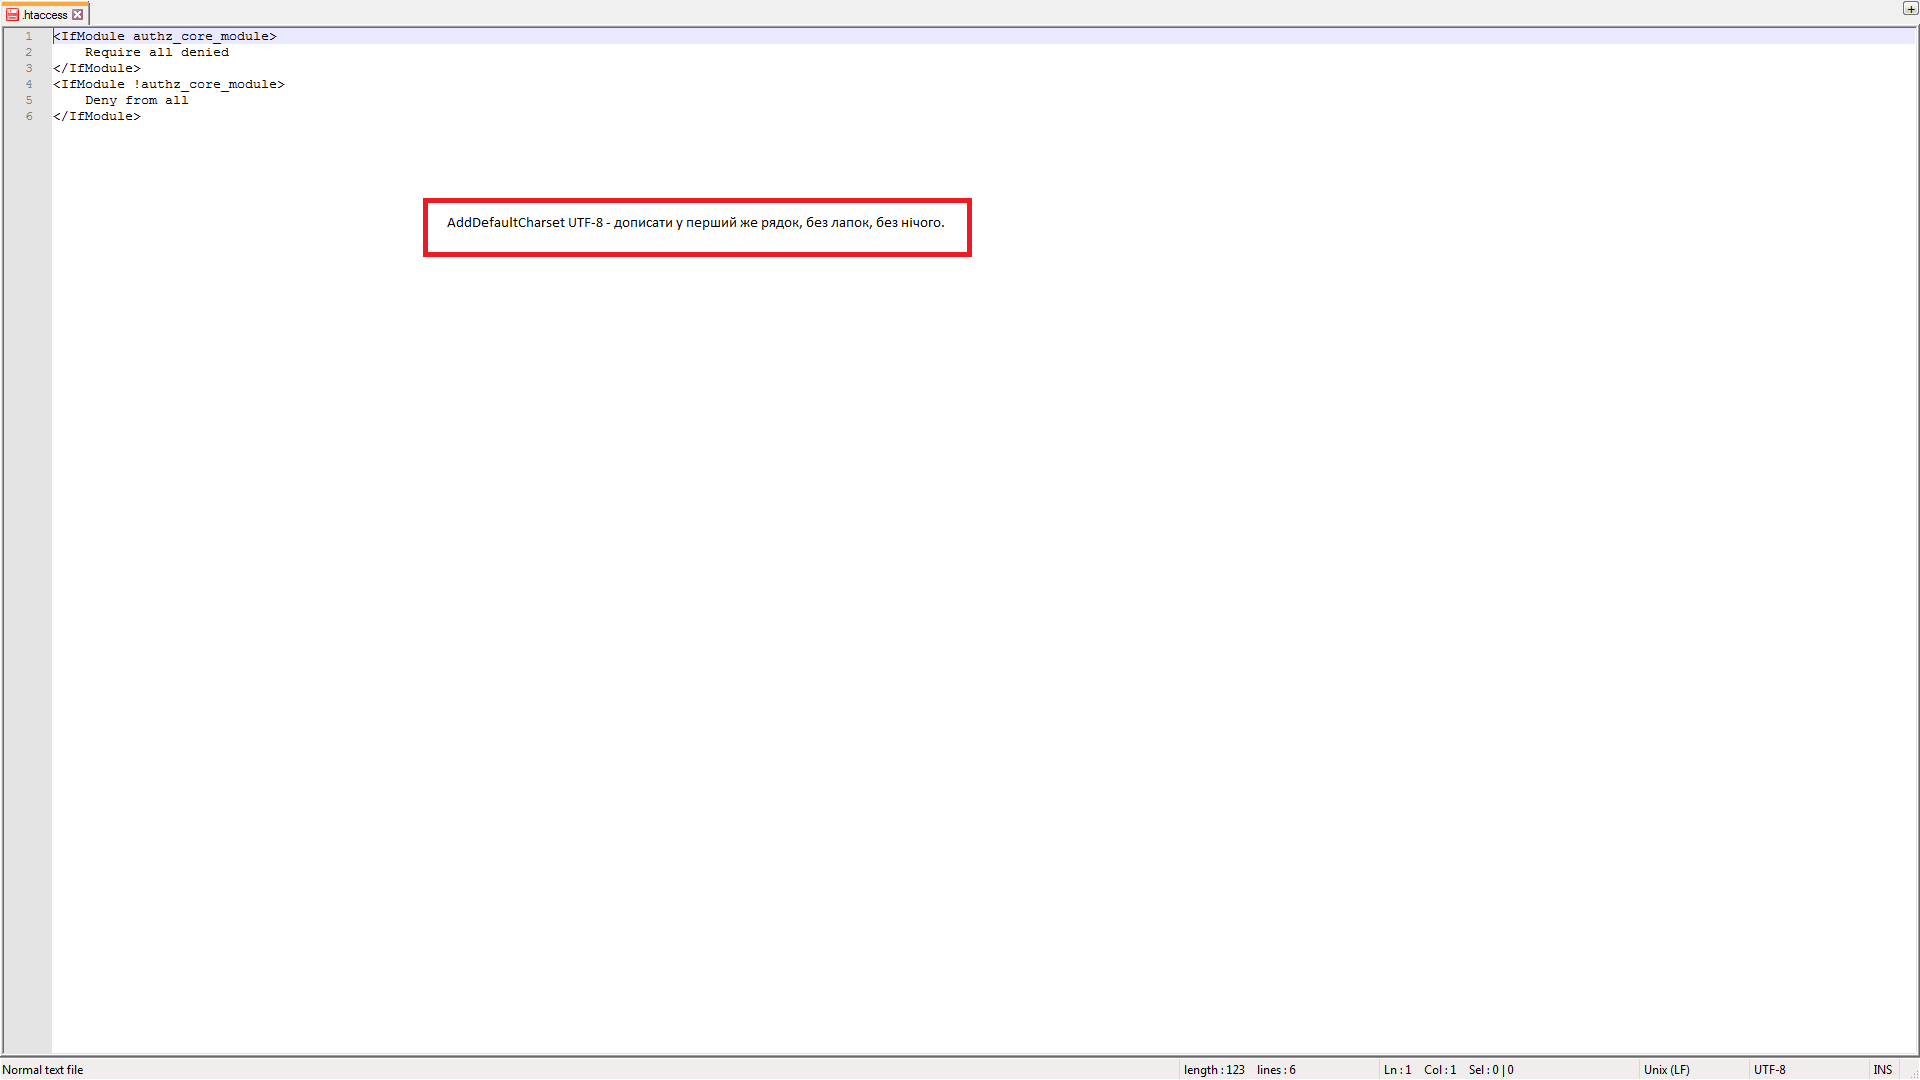
Task: Click line number 2 in the margin
Action: click(x=29, y=52)
